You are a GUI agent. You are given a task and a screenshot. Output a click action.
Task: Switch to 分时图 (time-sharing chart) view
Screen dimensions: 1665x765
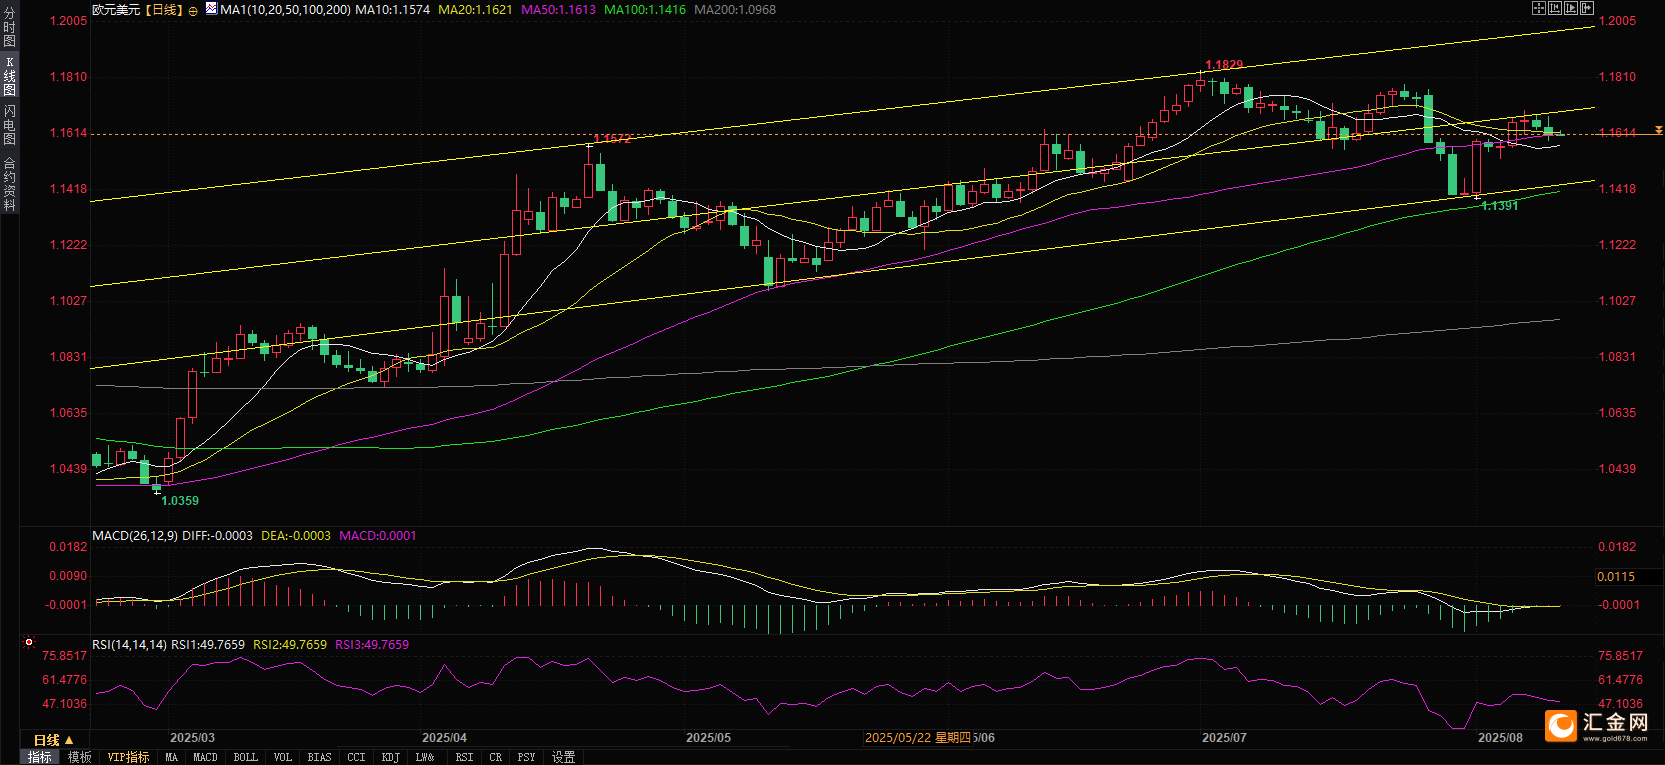point(9,28)
